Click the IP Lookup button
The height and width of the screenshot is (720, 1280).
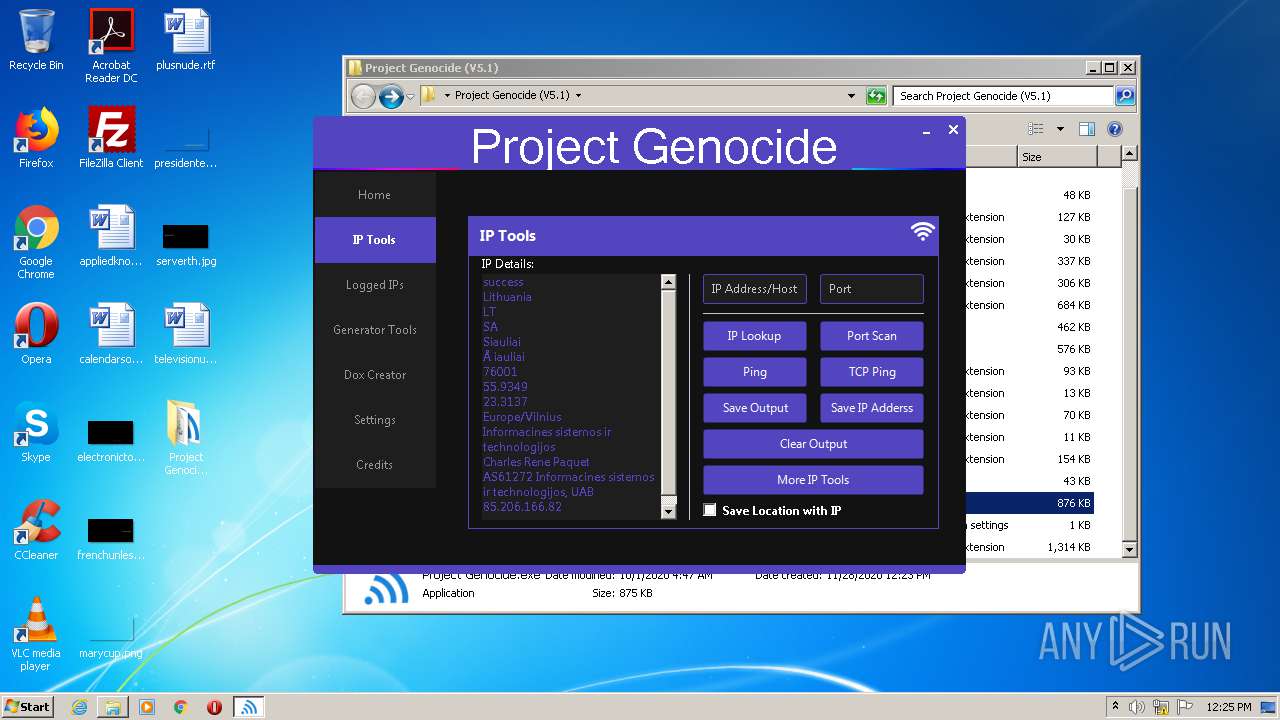755,336
